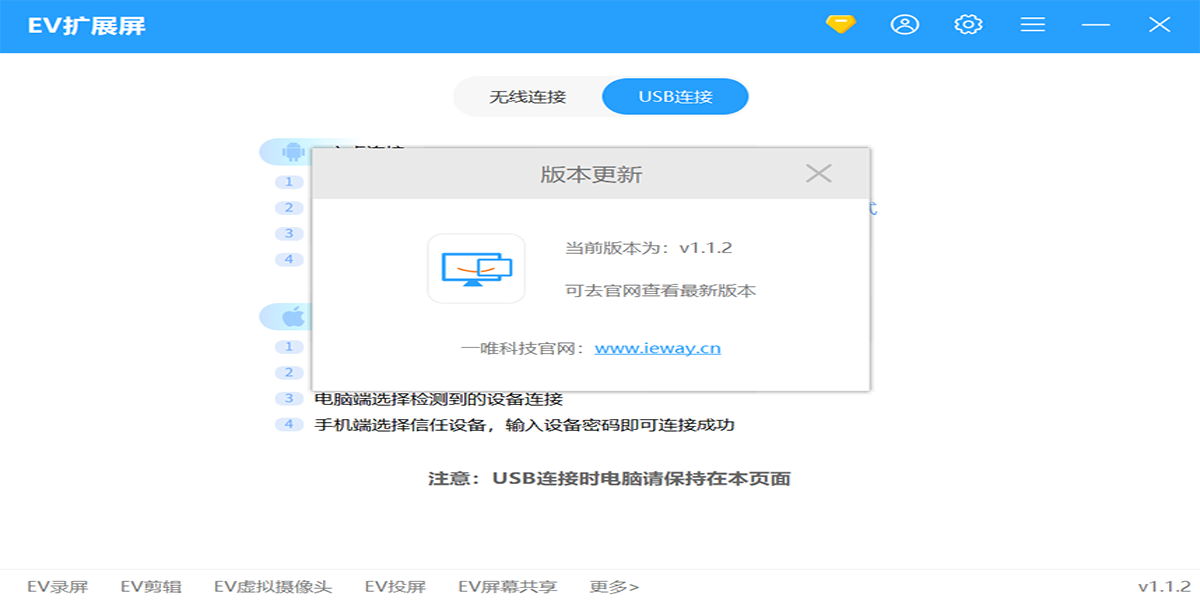
Task: Select EV投屏 in the bottom bar
Action: pos(395,587)
